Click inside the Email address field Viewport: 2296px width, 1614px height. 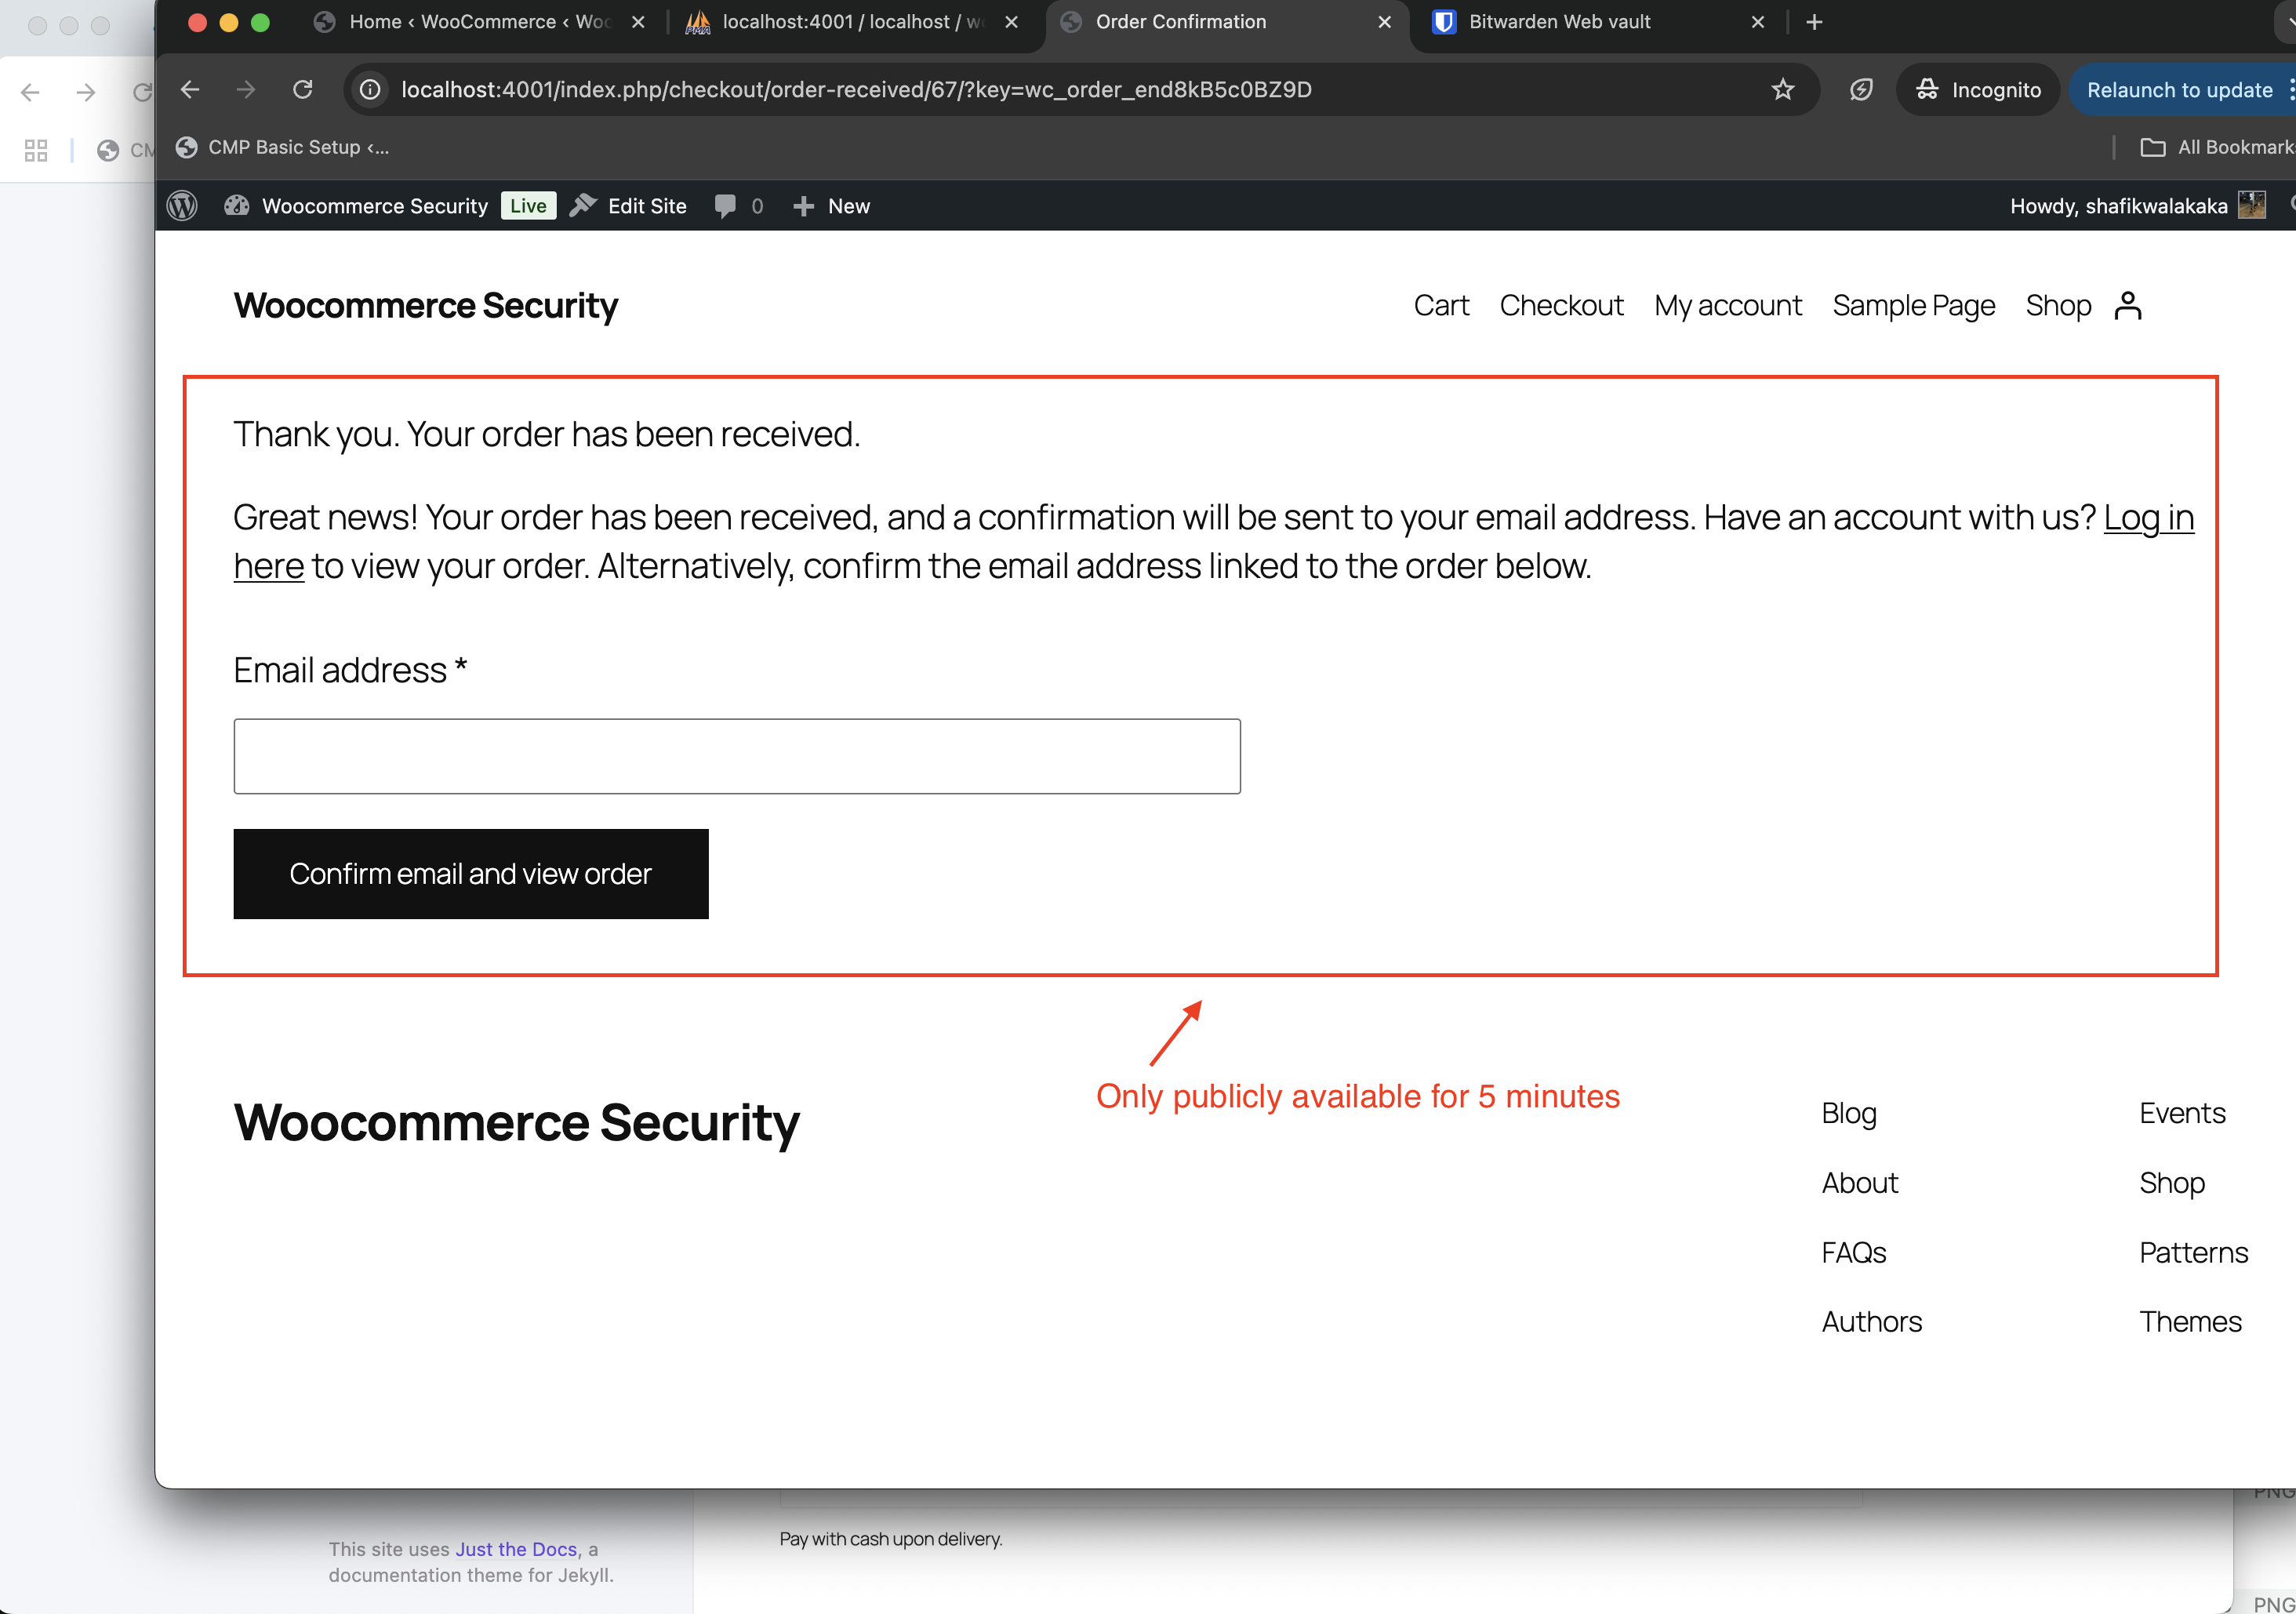(736, 756)
